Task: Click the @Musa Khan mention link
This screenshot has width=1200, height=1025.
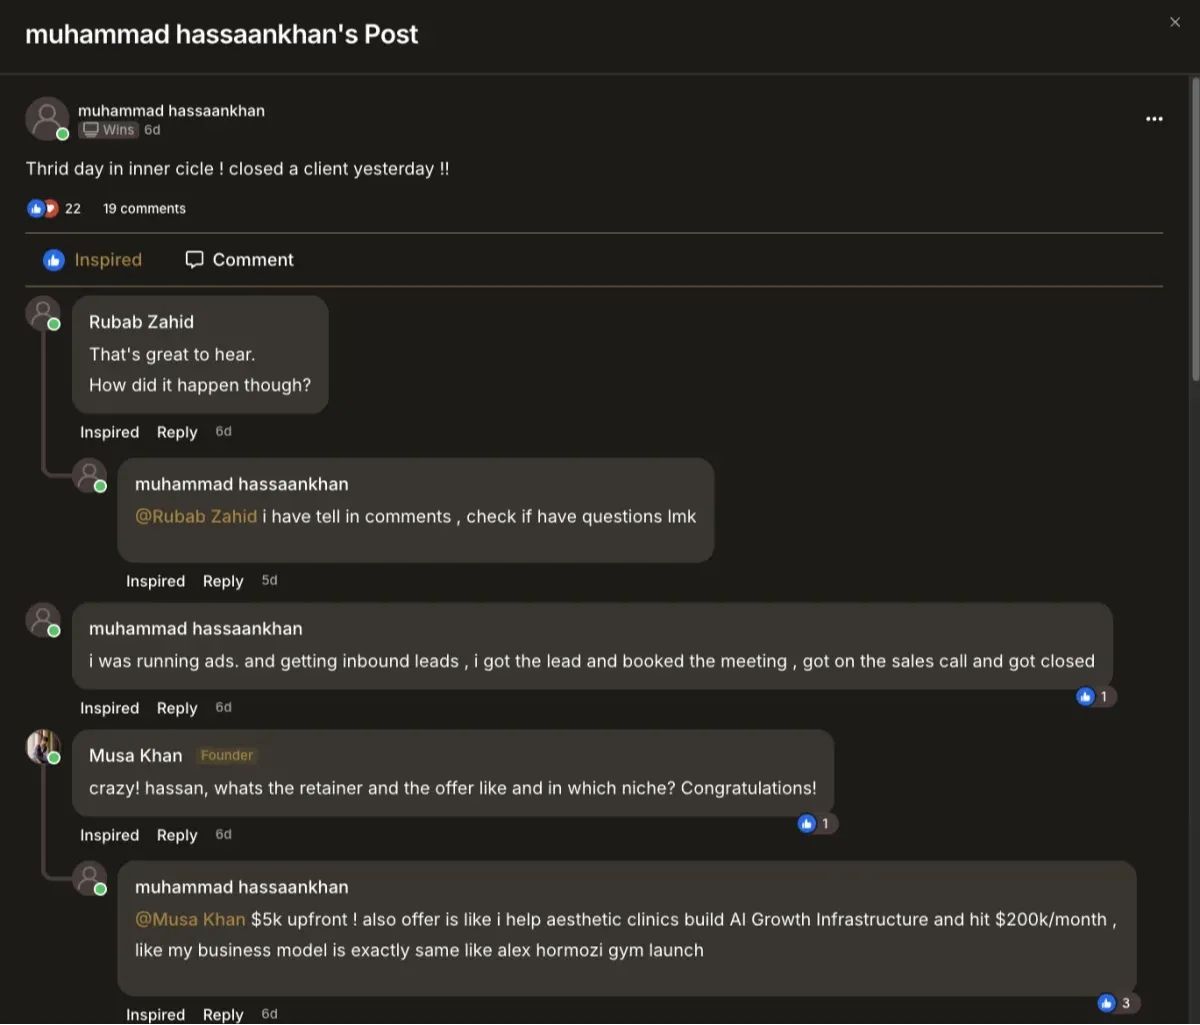Action: (190, 919)
